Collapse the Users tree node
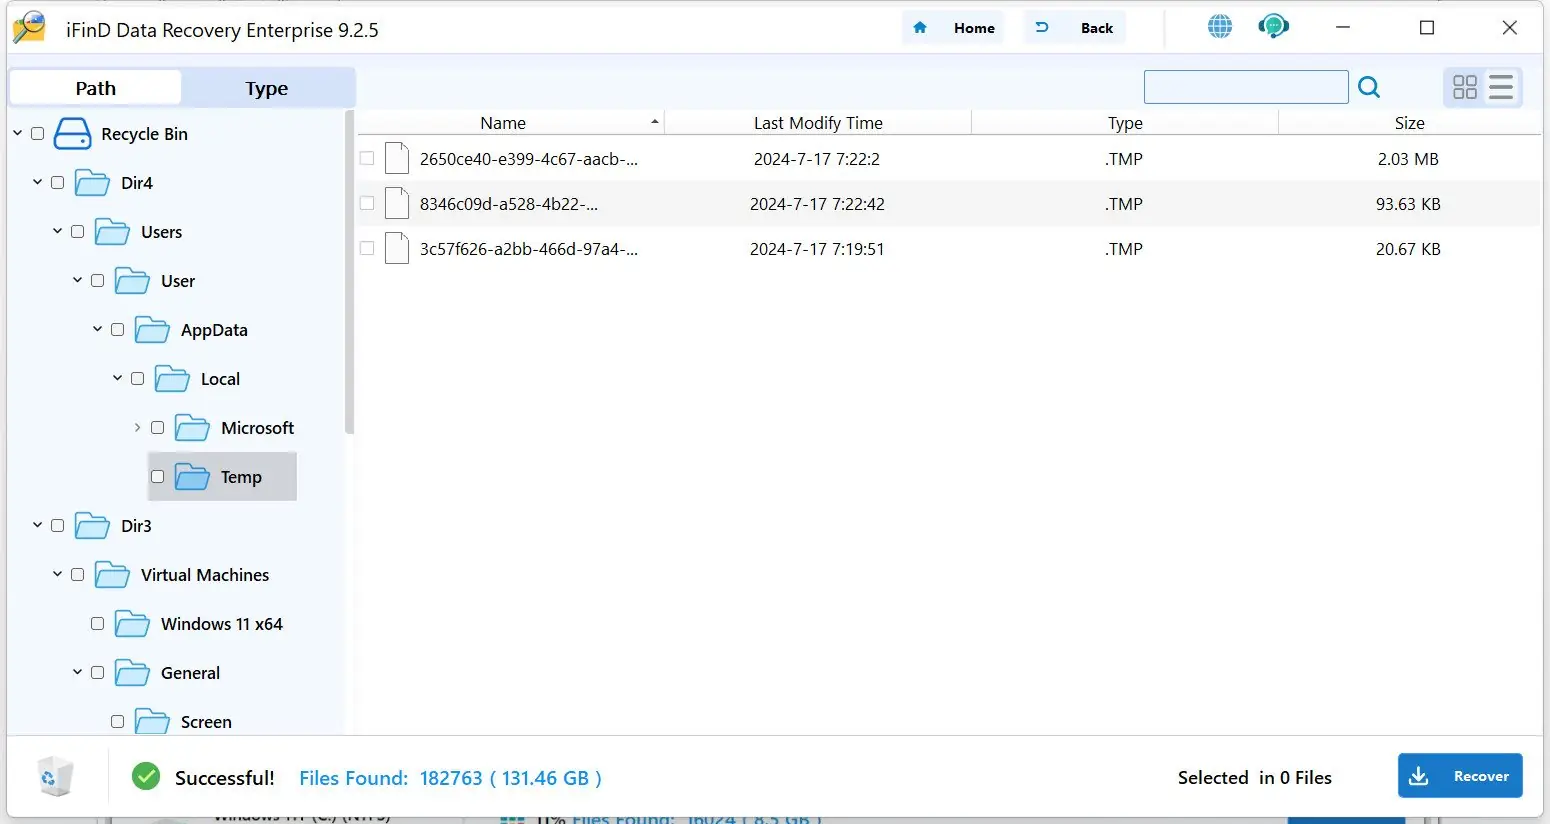The width and height of the screenshot is (1550, 824). (x=58, y=231)
